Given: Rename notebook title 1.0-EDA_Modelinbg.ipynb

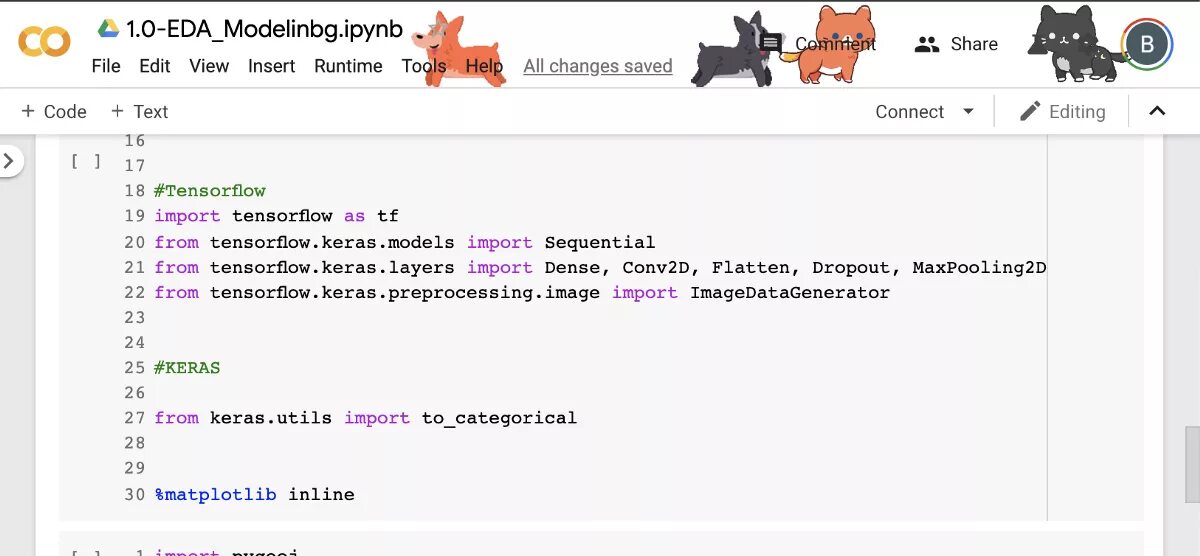Looking at the screenshot, I should [x=264, y=29].
